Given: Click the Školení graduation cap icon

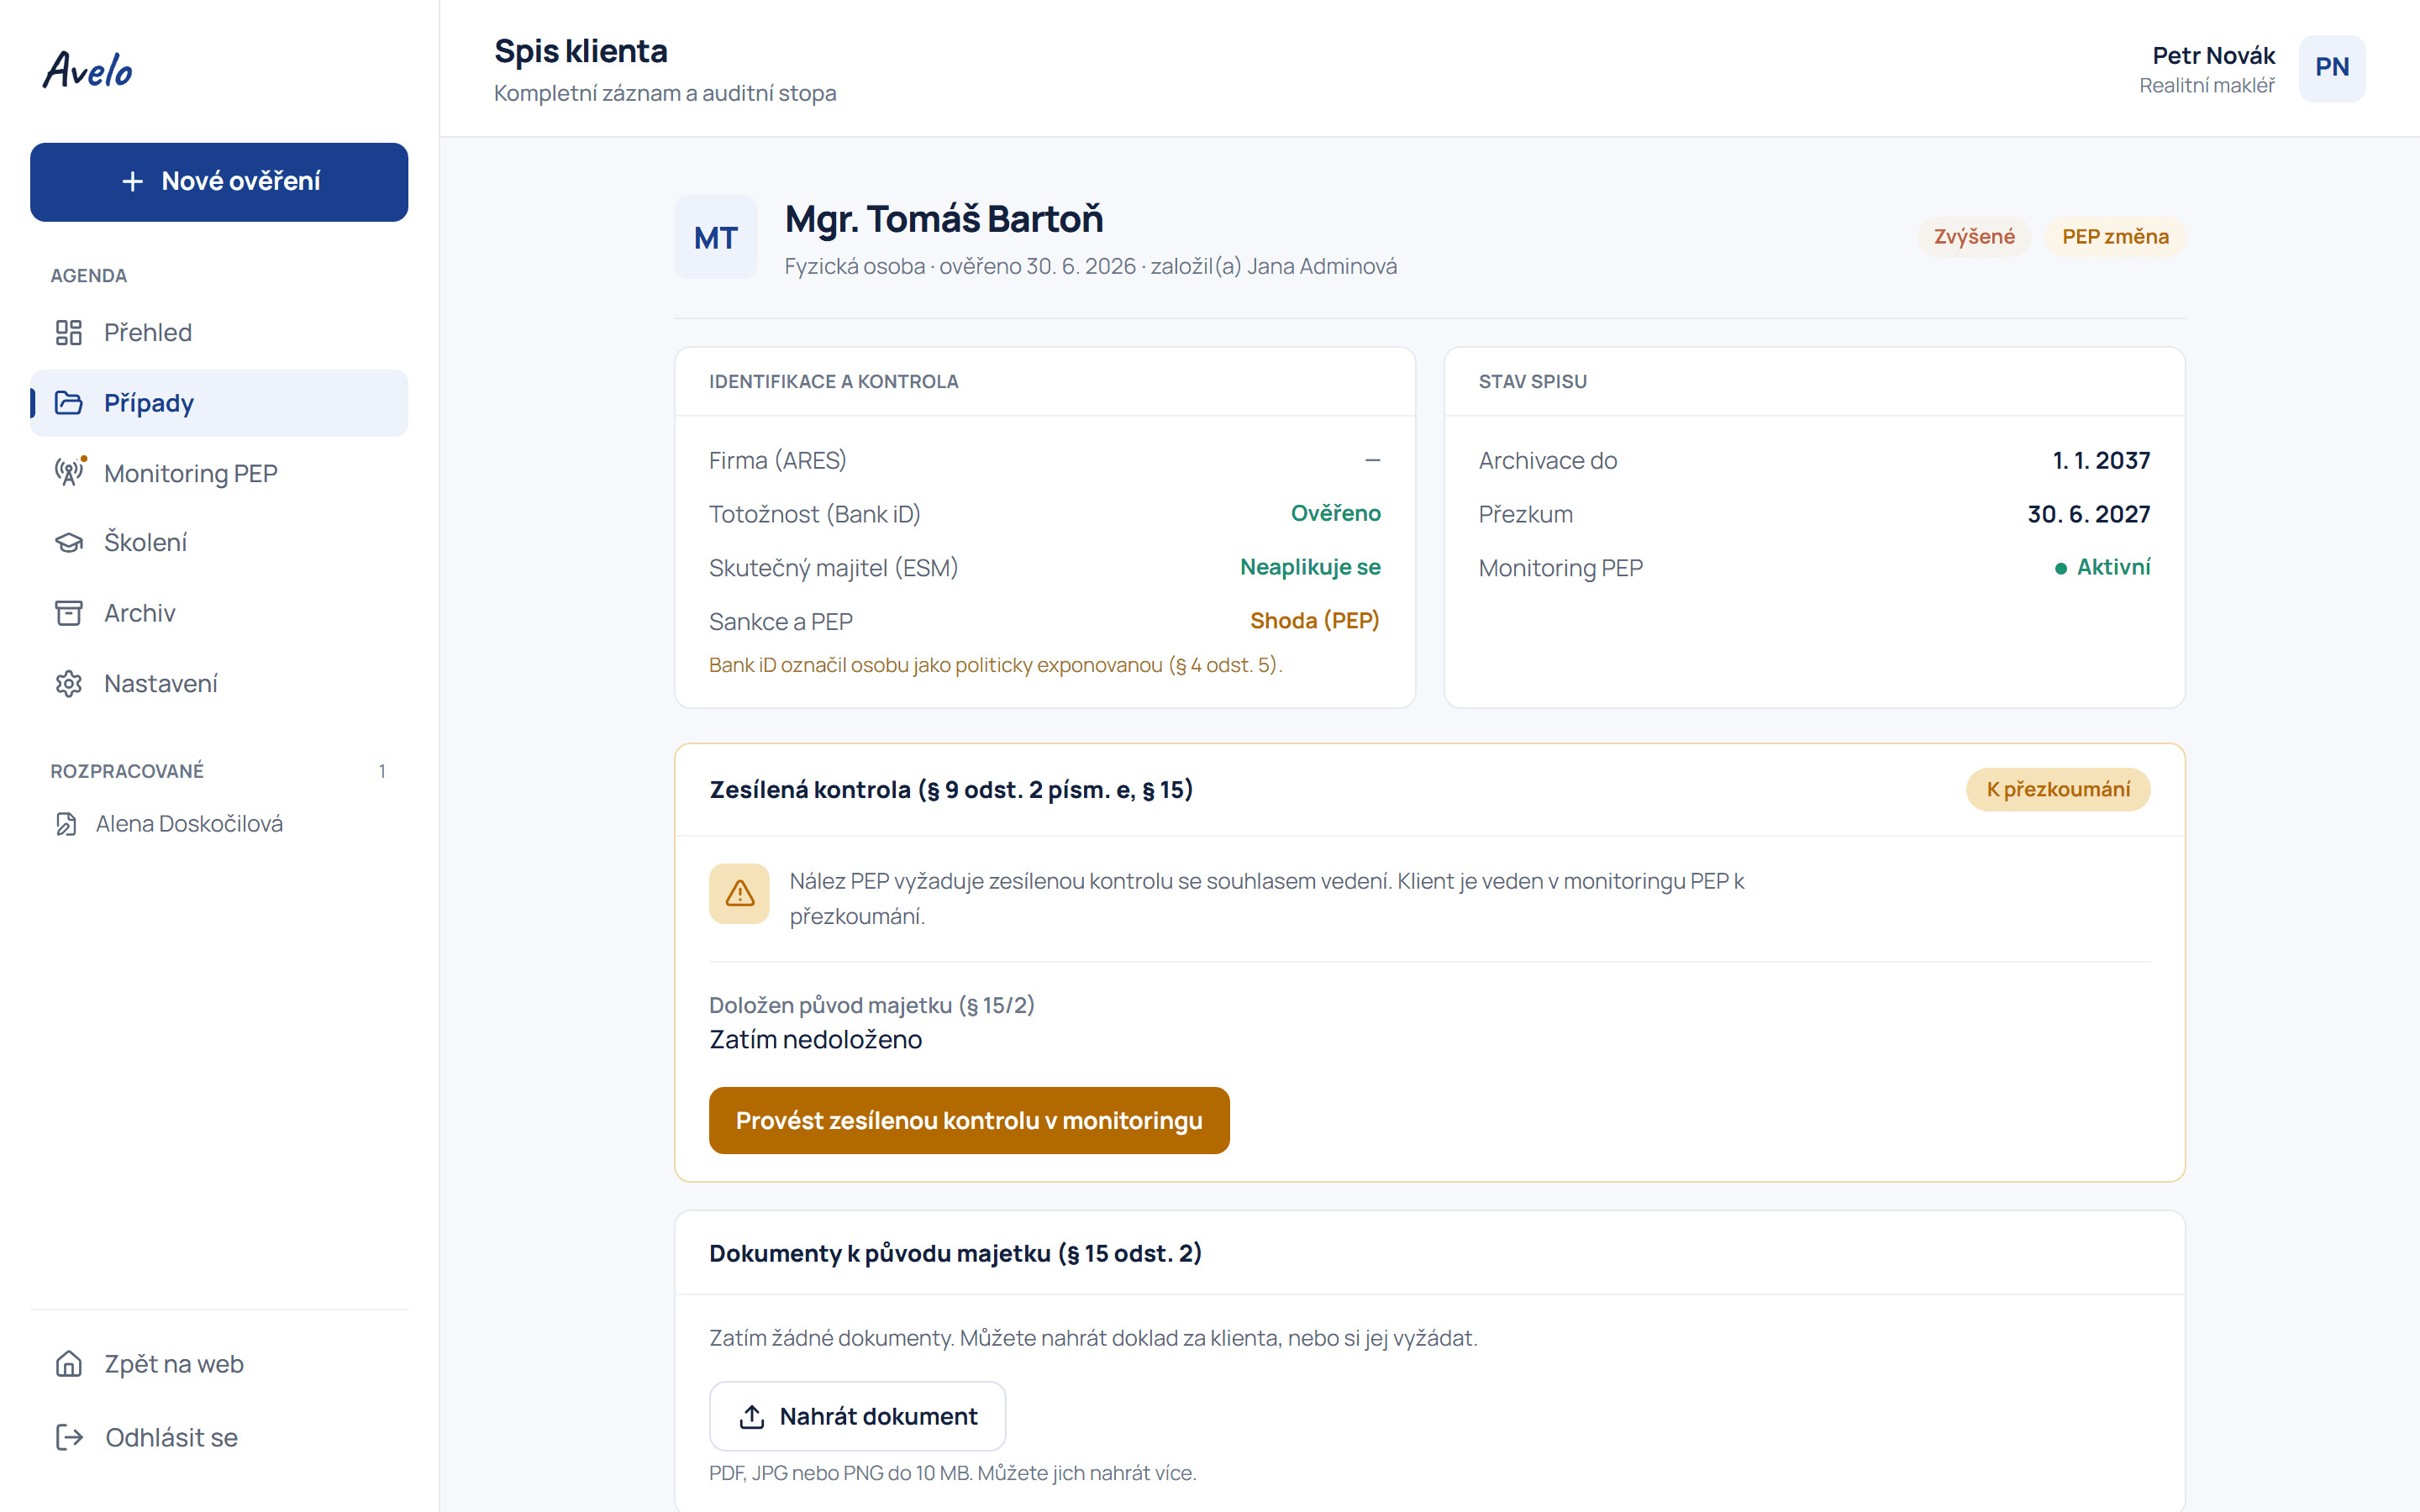Looking at the screenshot, I should [68, 542].
